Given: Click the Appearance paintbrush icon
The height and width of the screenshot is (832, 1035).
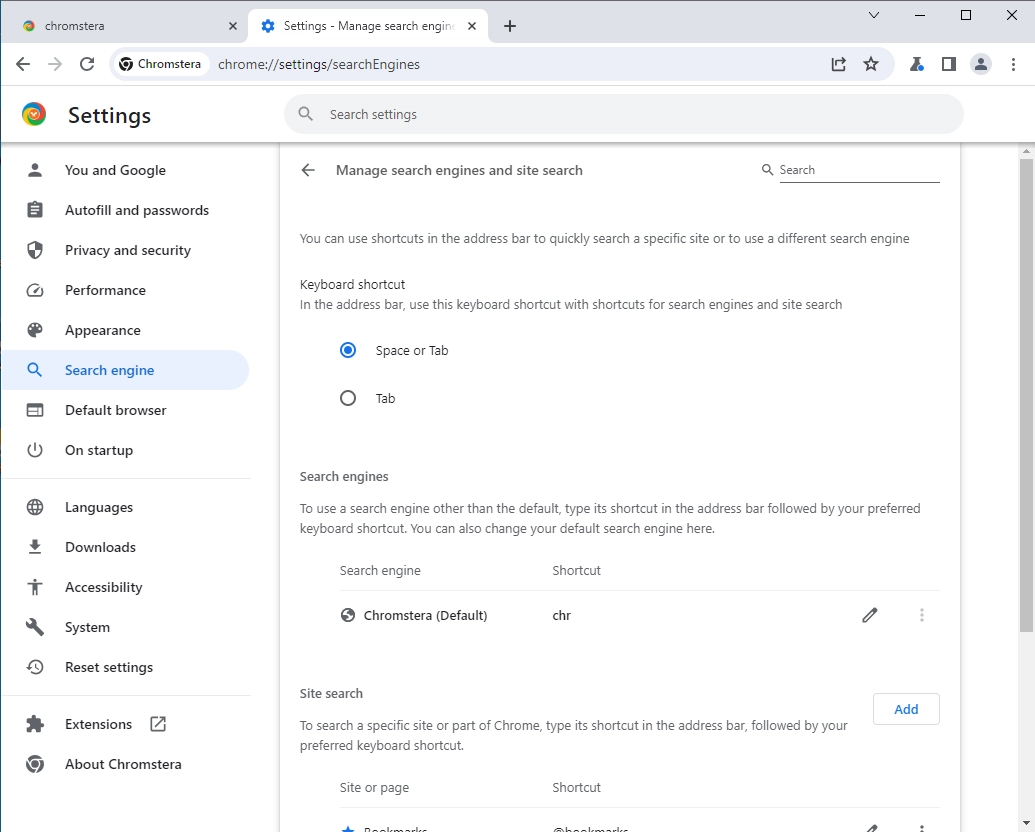Looking at the screenshot, I should pyautogui.click(x=34, y=330).
